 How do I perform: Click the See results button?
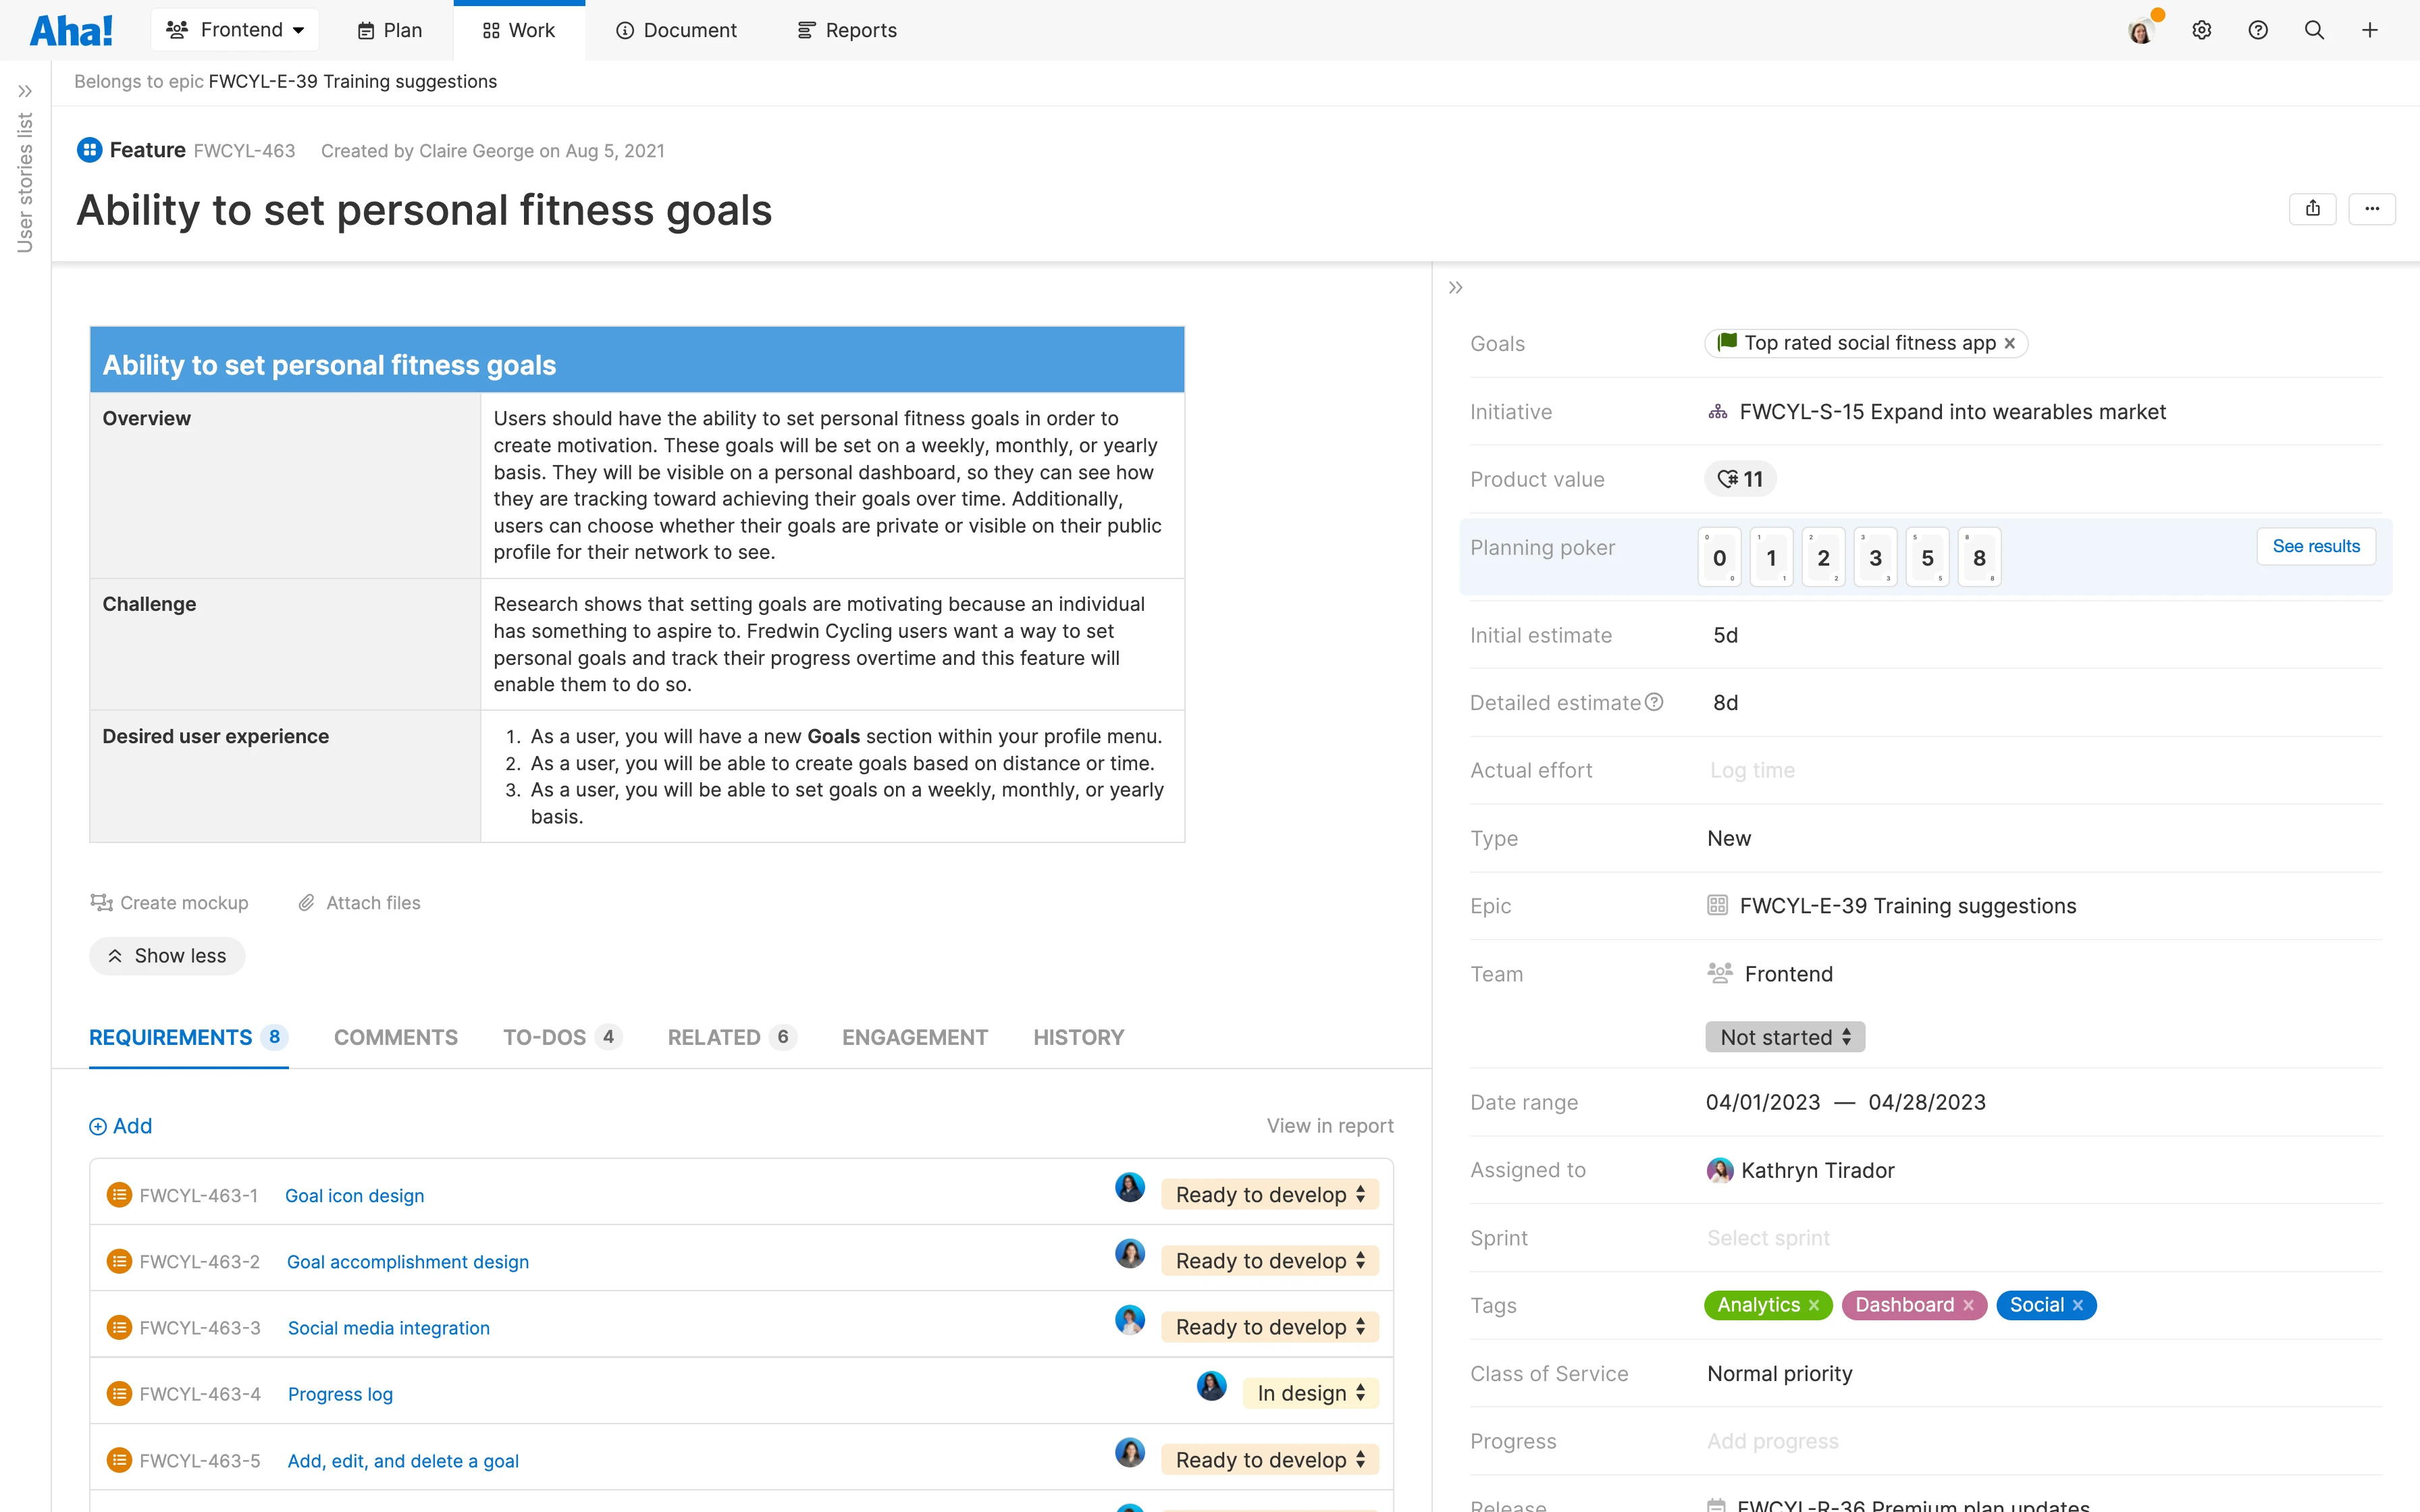click(2316, 546)
